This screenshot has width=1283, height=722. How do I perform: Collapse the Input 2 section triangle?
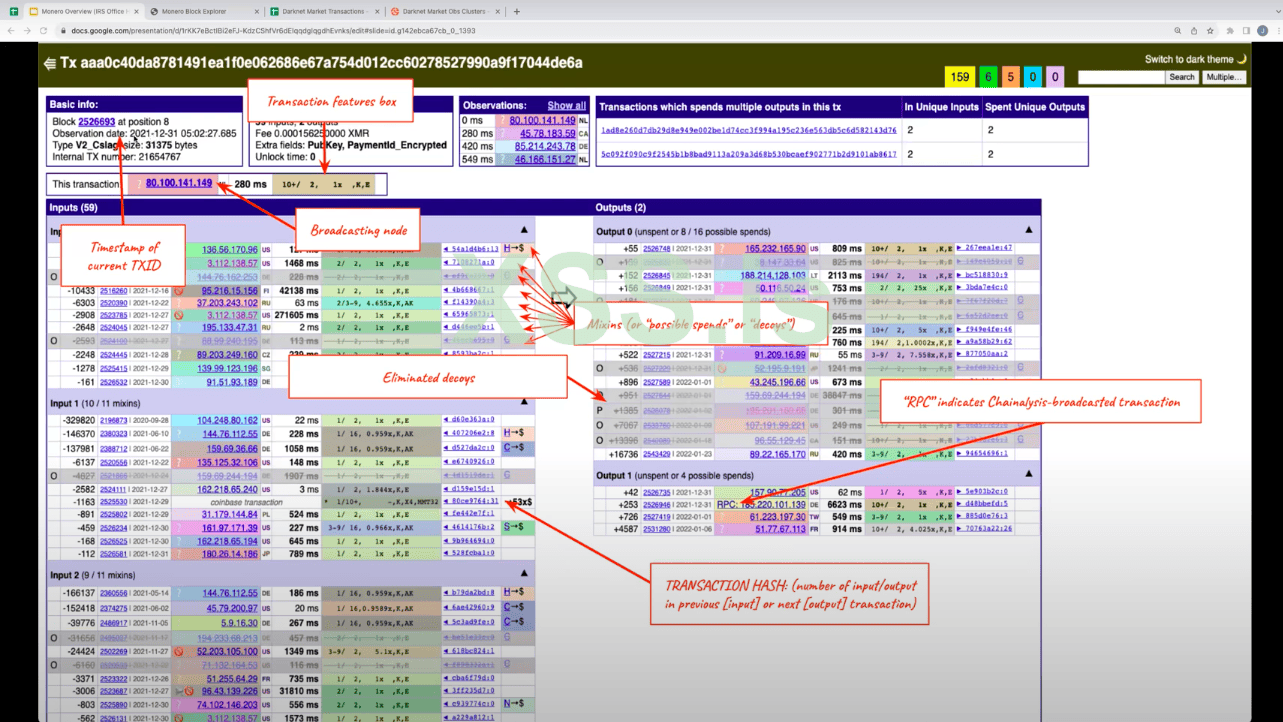point(524,574)
